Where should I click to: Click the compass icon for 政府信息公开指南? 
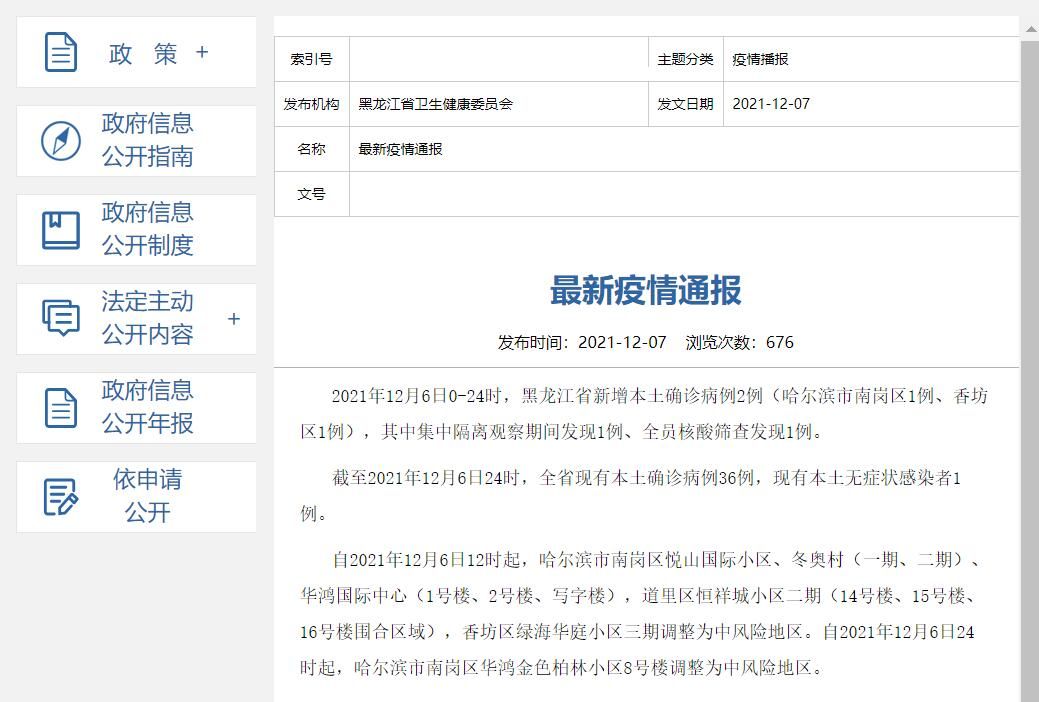pos(61,141)
